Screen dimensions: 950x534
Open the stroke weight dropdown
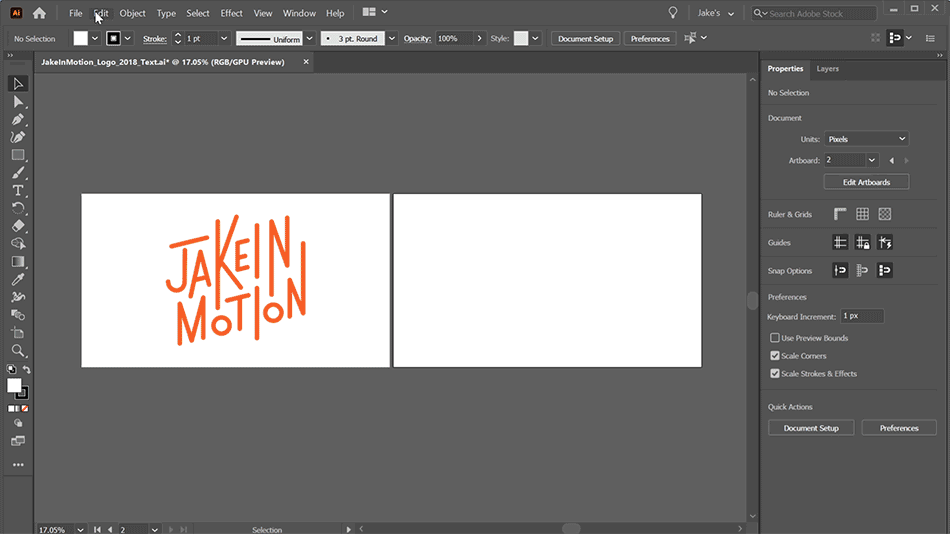224,38
